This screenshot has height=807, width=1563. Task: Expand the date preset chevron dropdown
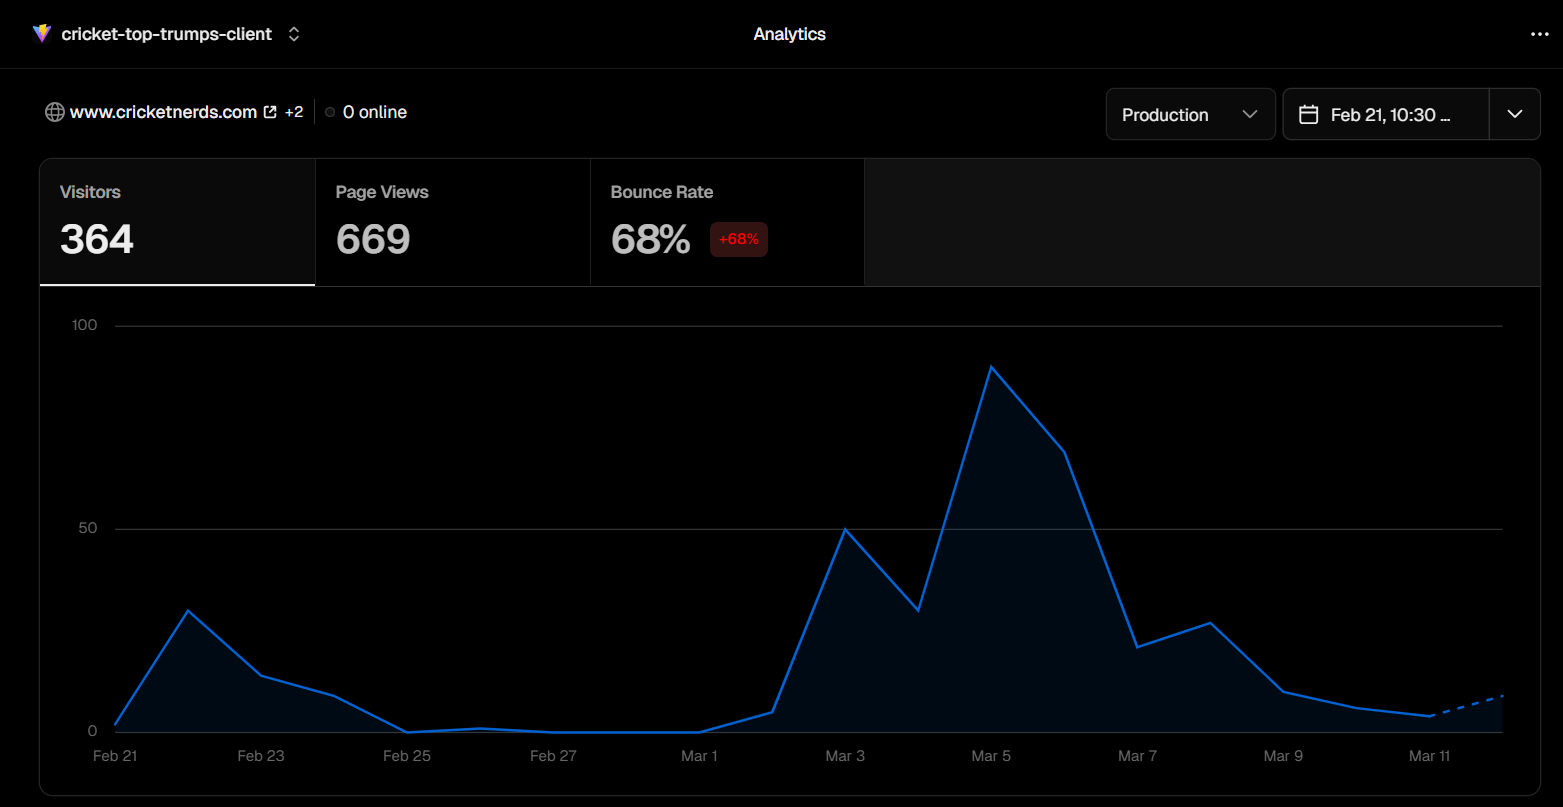[1515, 115]
